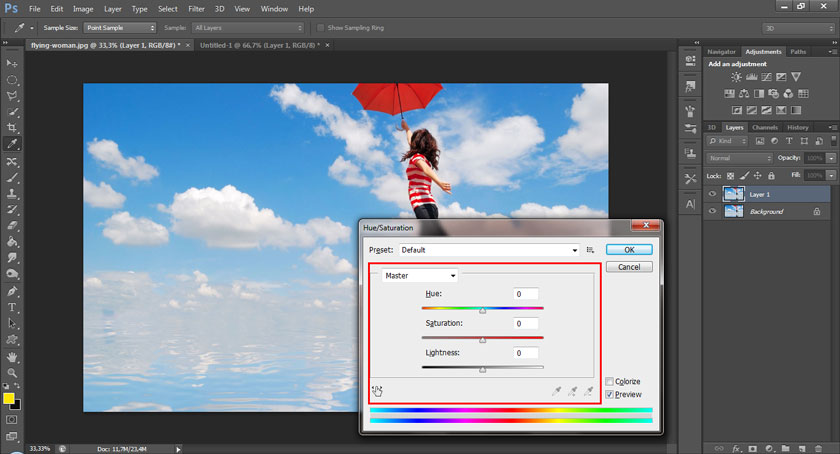Image resolution: width=840 pixels, height=454 pixels.
Task: Select the Path Selection tool
Action: click(12, 324)
